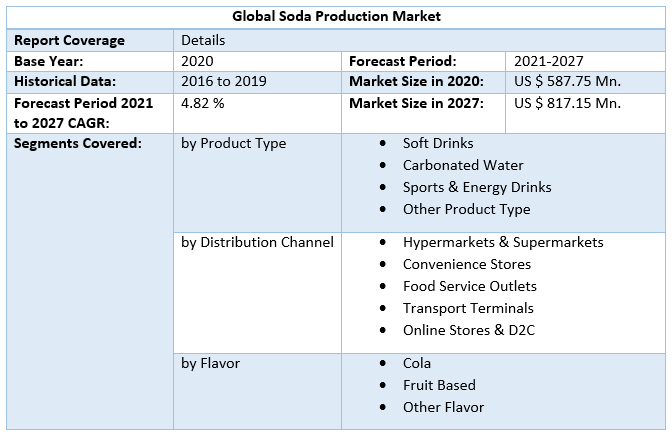Select the Segments Covered label
This screenshot has width=672, height=437.
tap(78, 143)
